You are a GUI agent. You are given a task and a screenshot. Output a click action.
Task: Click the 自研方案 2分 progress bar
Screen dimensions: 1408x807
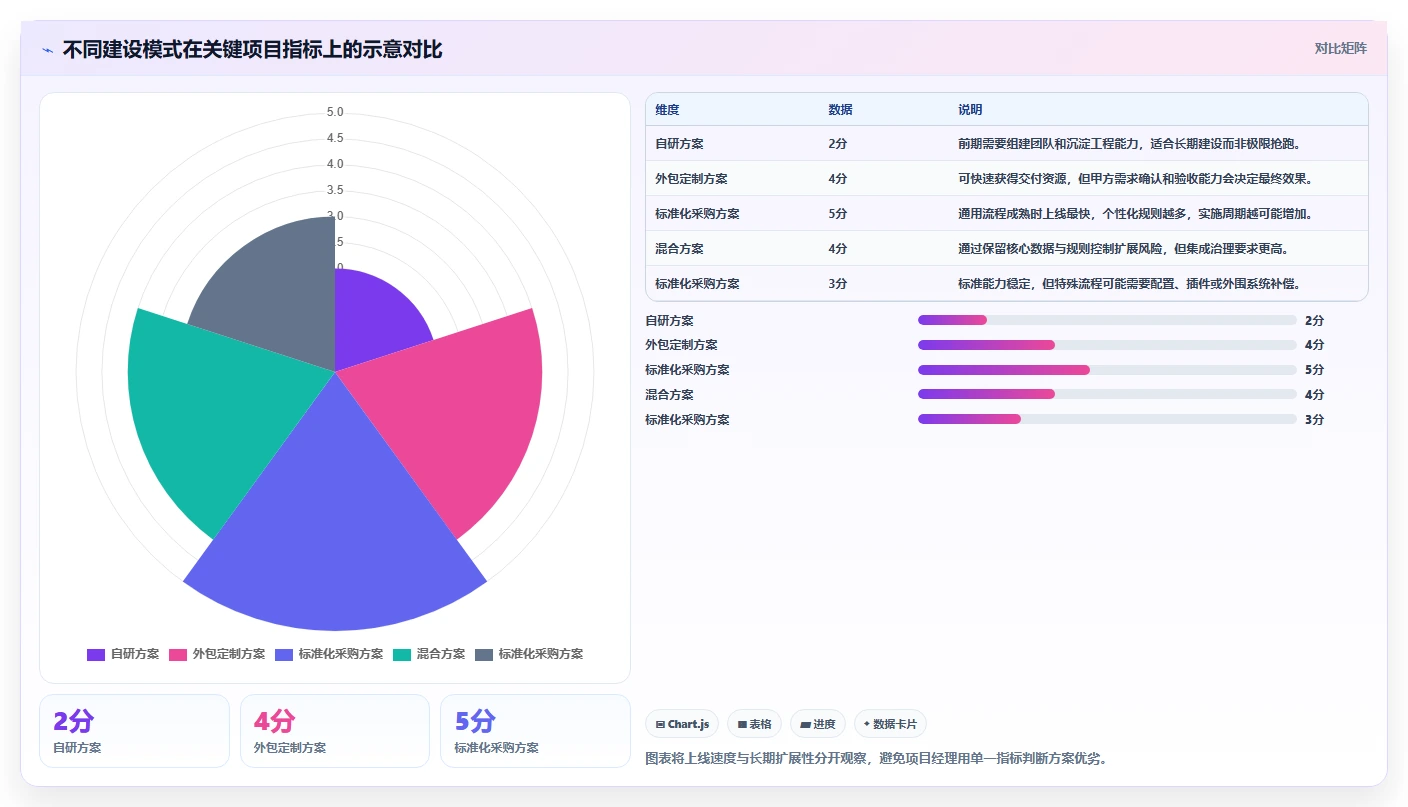pyautogui.click(x=1107, y=320)
